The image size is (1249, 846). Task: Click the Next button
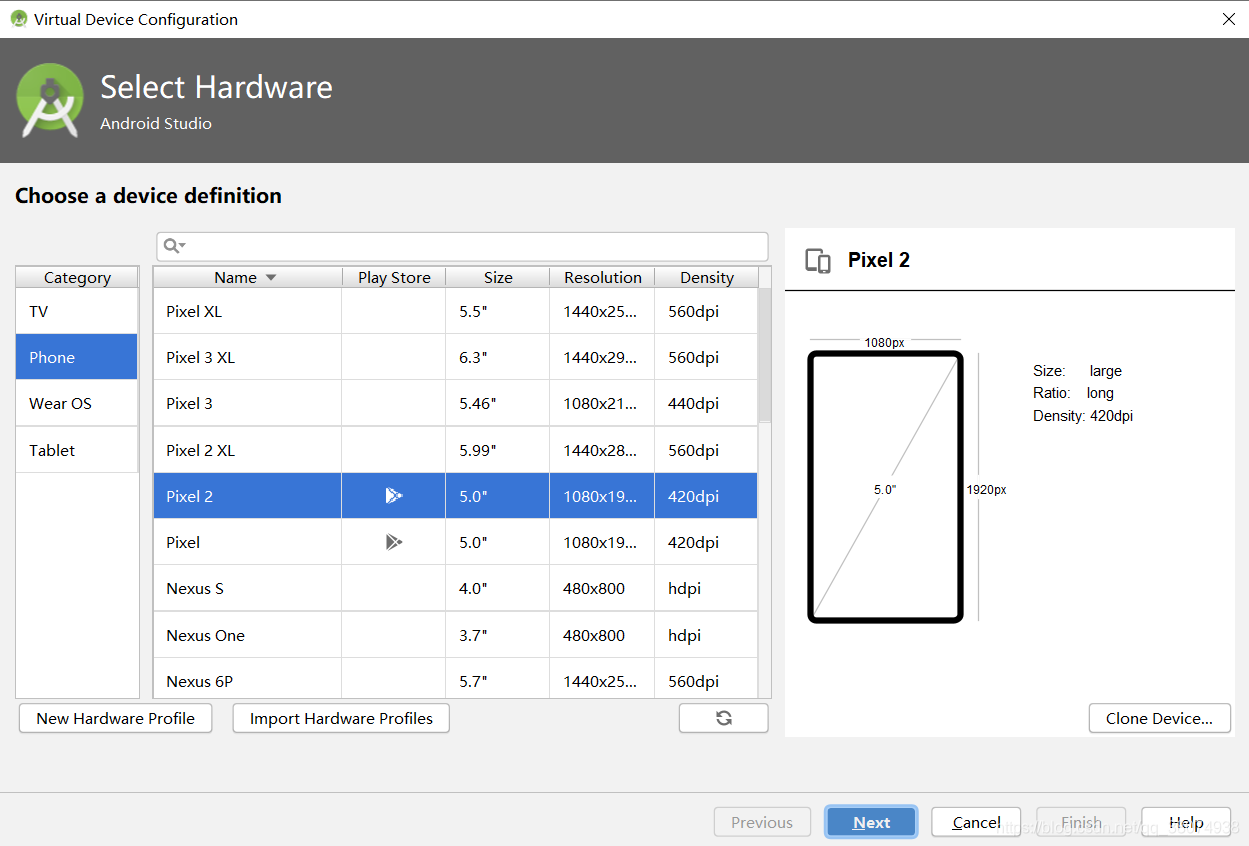(871, 822)
